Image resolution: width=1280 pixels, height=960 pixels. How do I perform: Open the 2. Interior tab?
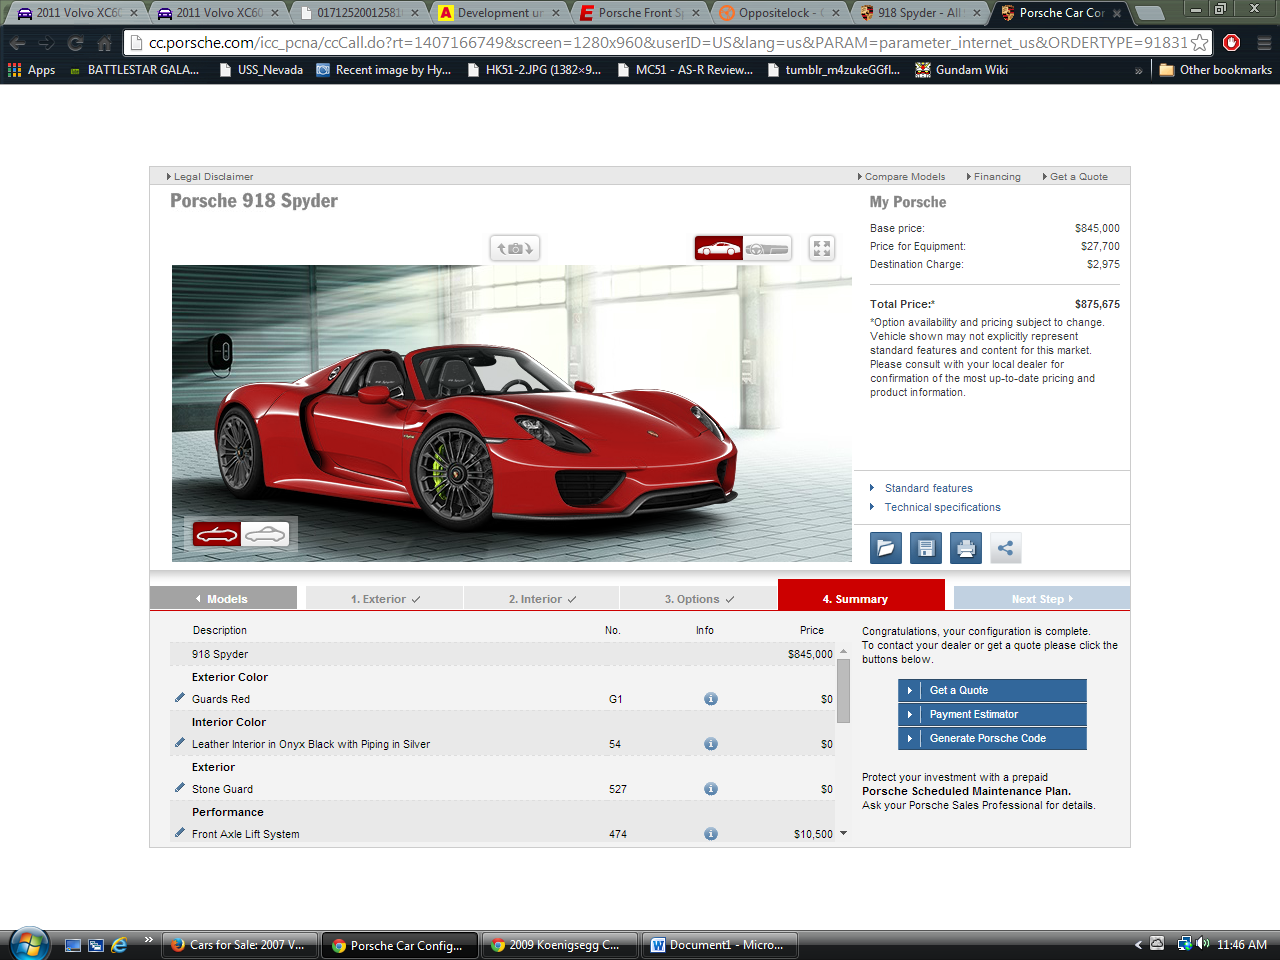coord(542,598)
